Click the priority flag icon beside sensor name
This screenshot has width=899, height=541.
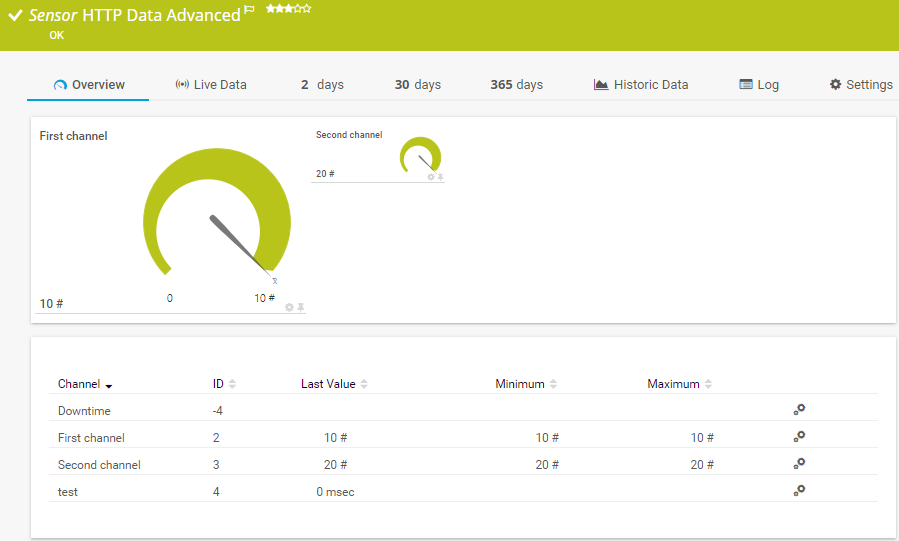point(250,10)
